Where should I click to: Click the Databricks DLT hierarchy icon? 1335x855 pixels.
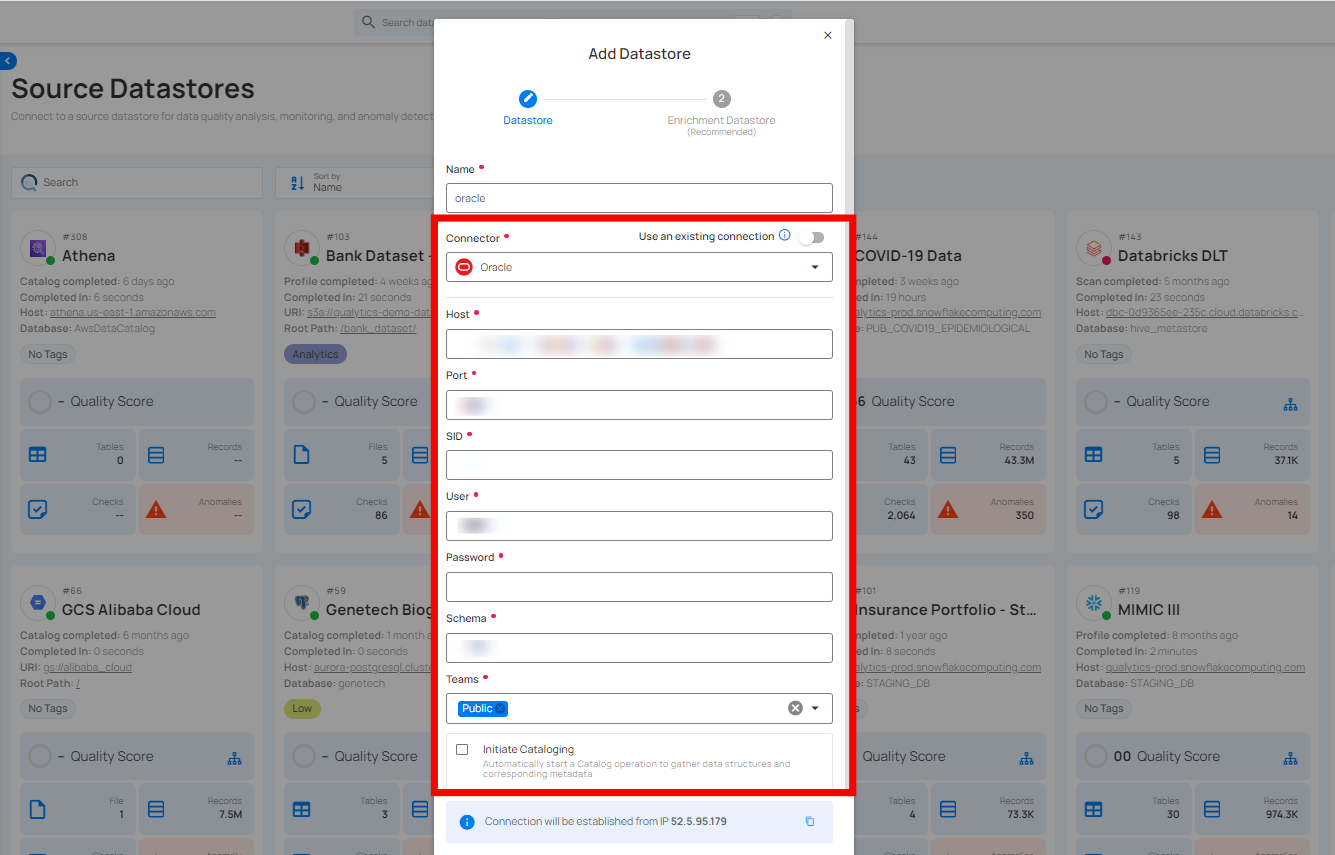pos(1290,404)
